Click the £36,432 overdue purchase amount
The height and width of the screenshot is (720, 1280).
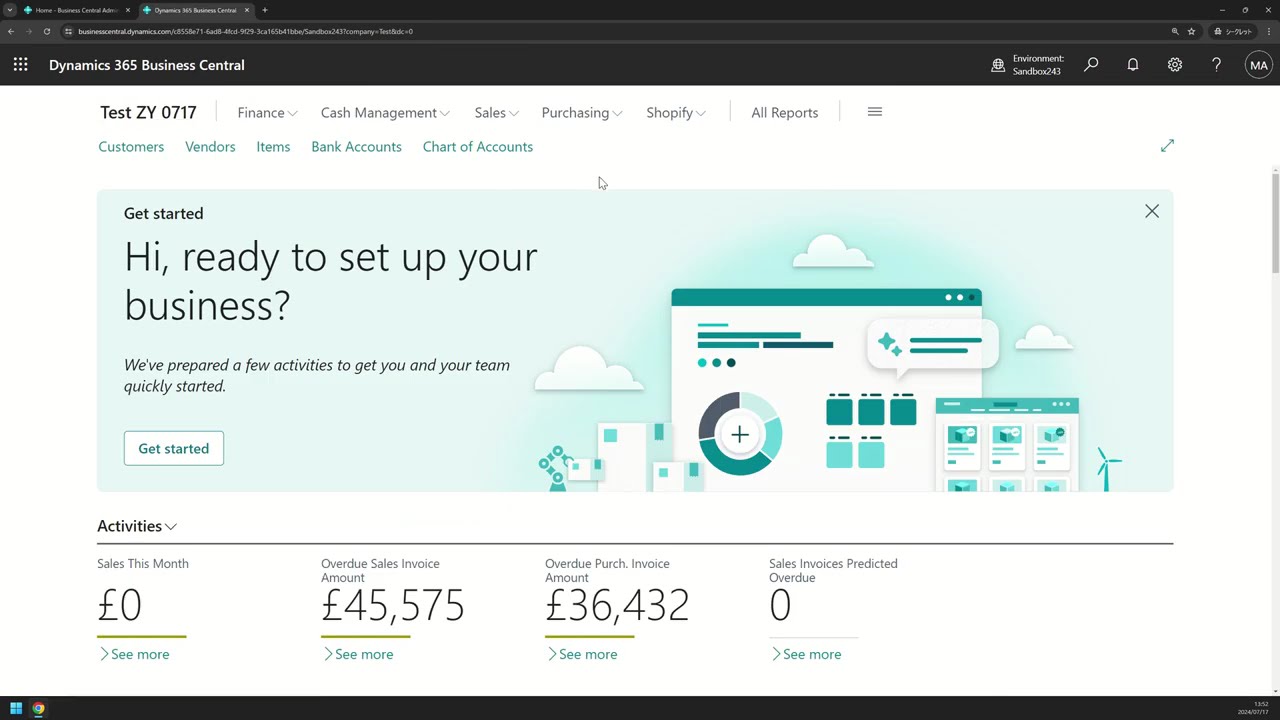point(617,605)
